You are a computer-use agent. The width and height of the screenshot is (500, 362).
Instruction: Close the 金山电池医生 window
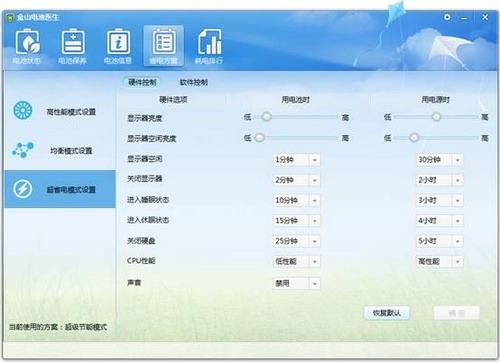point(485,17)
